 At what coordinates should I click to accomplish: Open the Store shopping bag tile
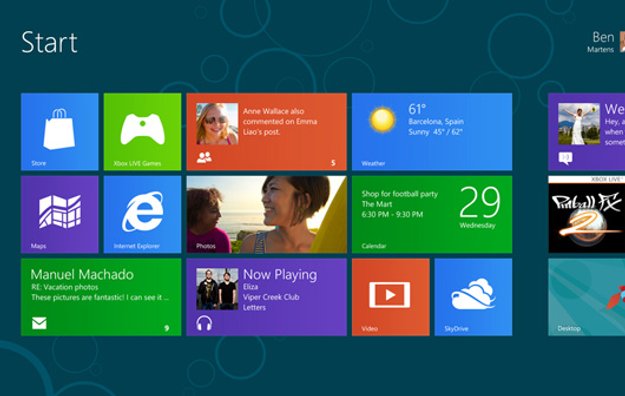[59, 132]
